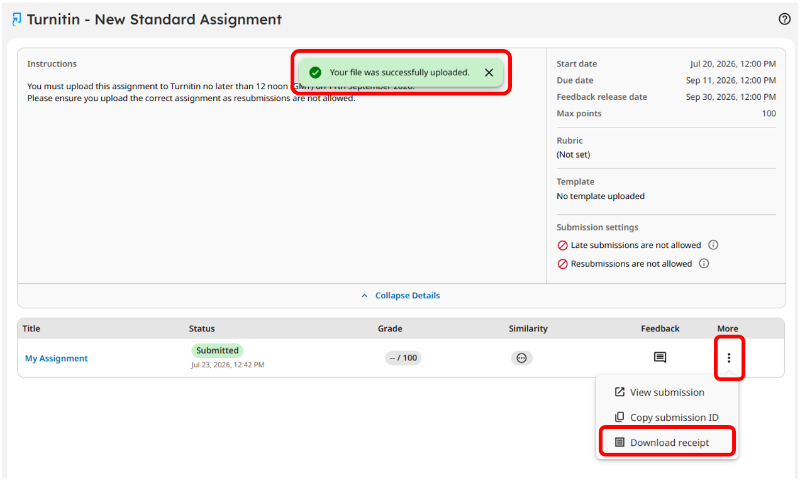The width and height of the screenshot is (800, 481).
Task: Choose Download receipt from the menu
Action: point(666,442)
